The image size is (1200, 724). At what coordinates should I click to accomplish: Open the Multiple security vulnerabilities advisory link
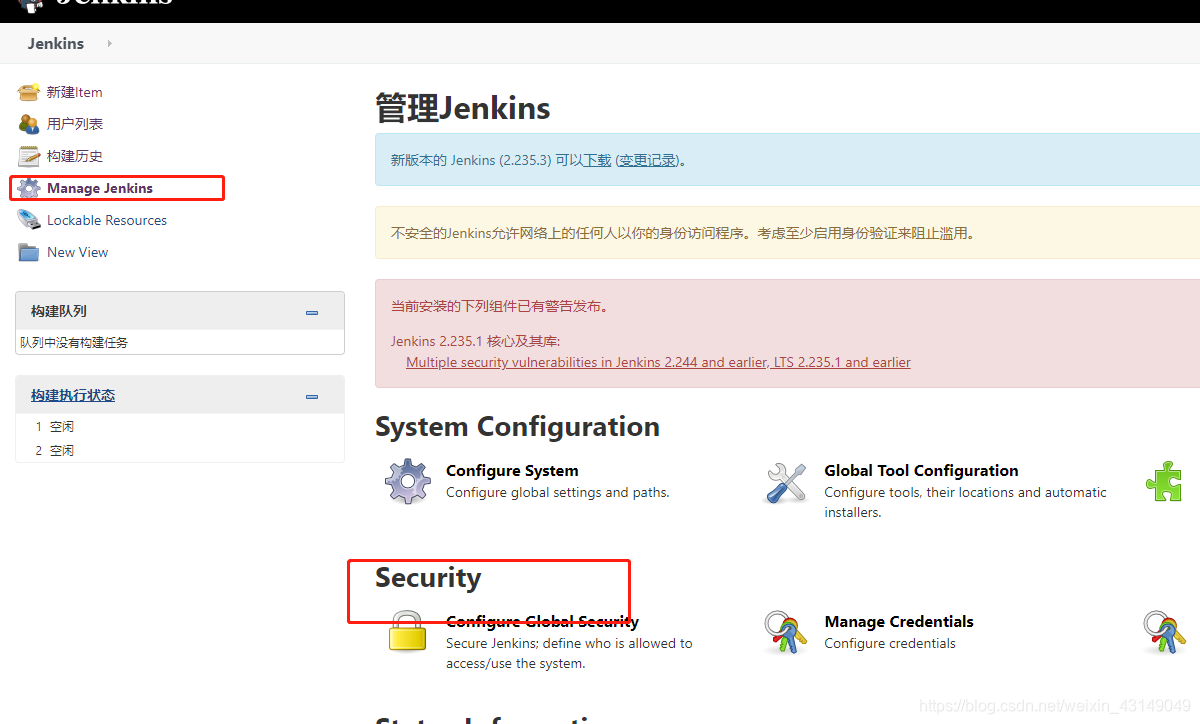coord(658,362)
